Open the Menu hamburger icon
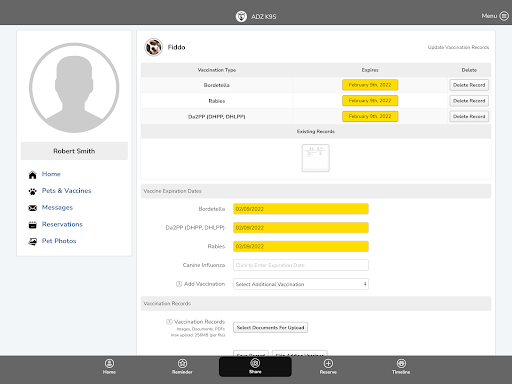512x384 pixels. (x=504, y=16)
